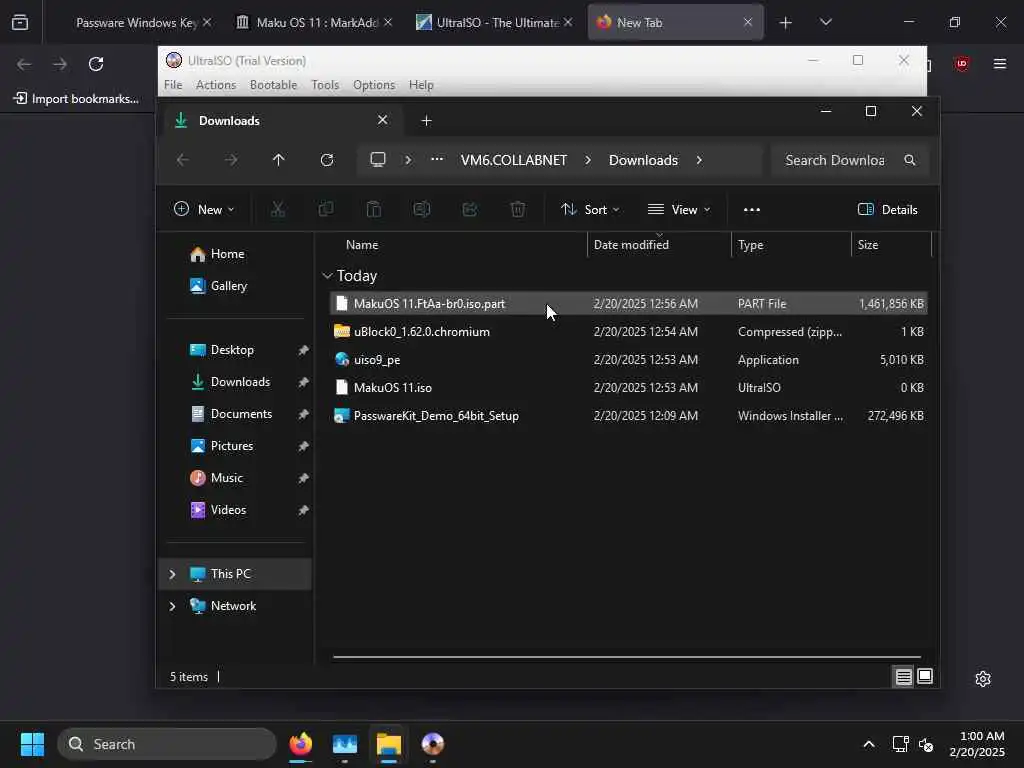The width and height of the screenshot is (1024, 768).
Task: Expand the Network tree node
Action: (x=172, y=606)
